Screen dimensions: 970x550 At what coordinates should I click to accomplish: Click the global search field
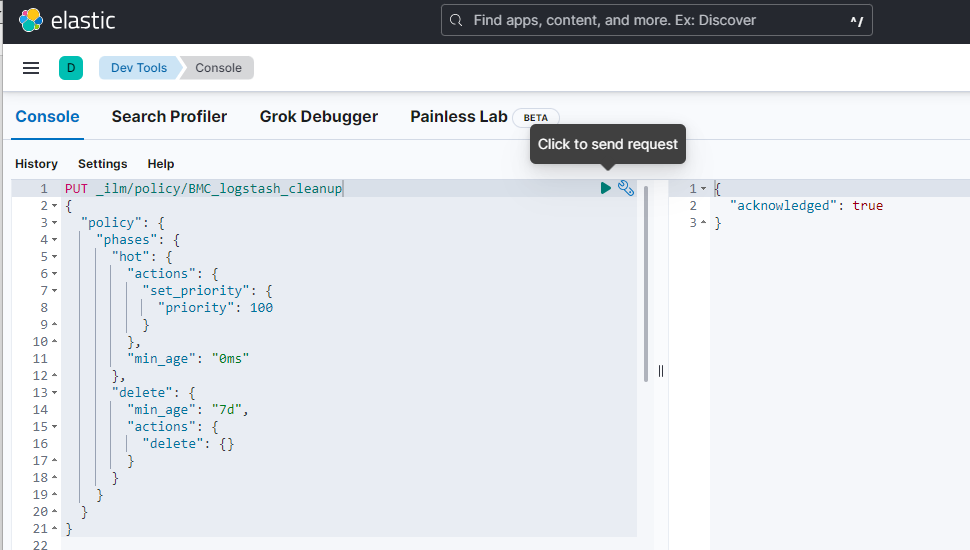point(655,20)
